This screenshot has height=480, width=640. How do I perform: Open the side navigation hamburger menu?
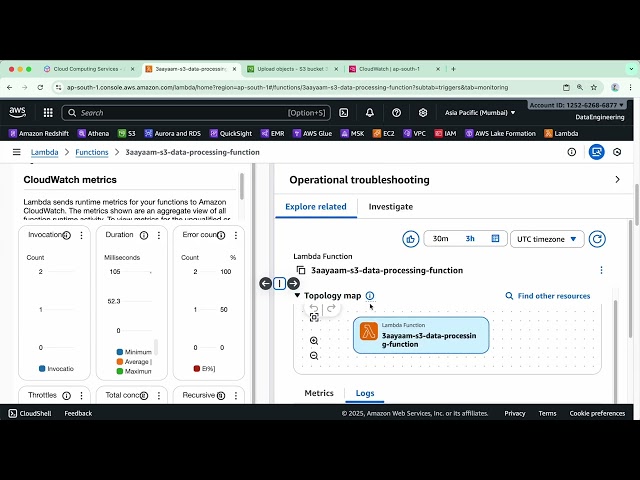tap(17, 152)
